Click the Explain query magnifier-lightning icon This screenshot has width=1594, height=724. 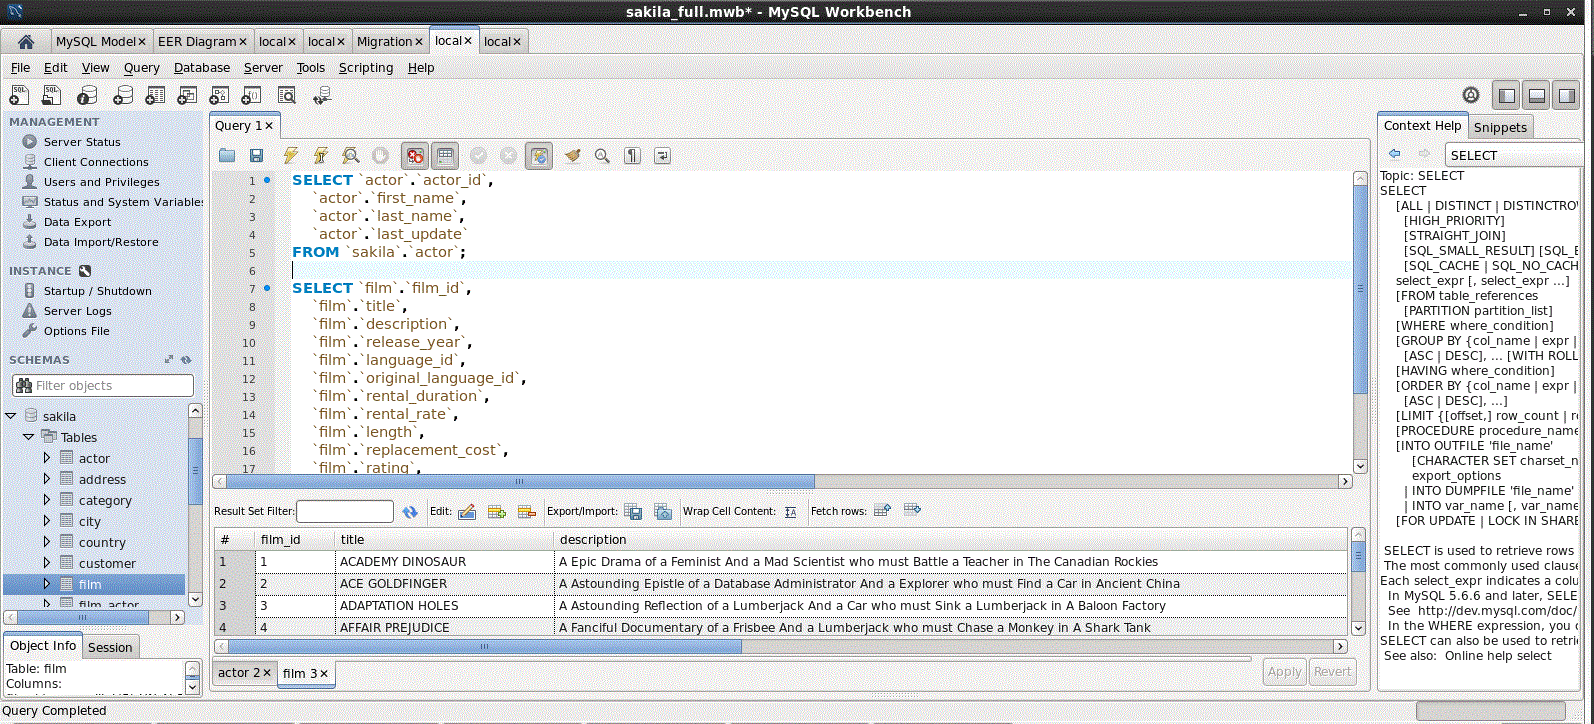tap(350, 156)
